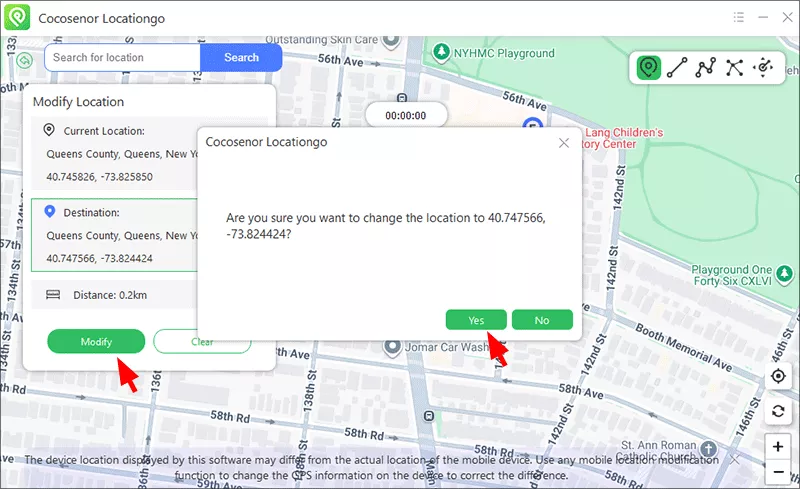800x489 pixels.
Task: Select the jump teleport mode icon
Action: click(734, 67)
